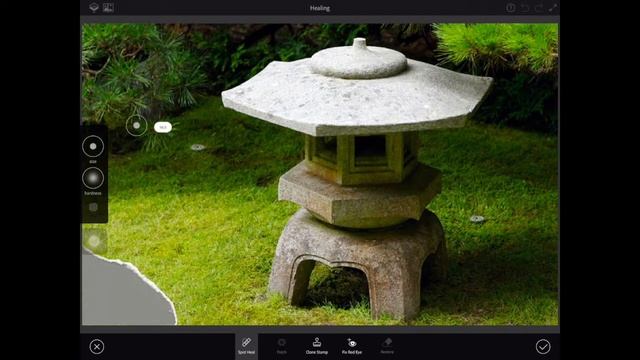Image resolution: width=640 pixels, height=360 pixels.
Task: Click the small square icon under hardness
Action: pos(93,207)
